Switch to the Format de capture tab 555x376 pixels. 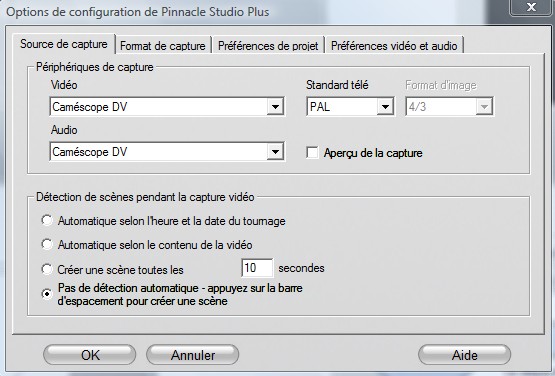coord(163,46)
